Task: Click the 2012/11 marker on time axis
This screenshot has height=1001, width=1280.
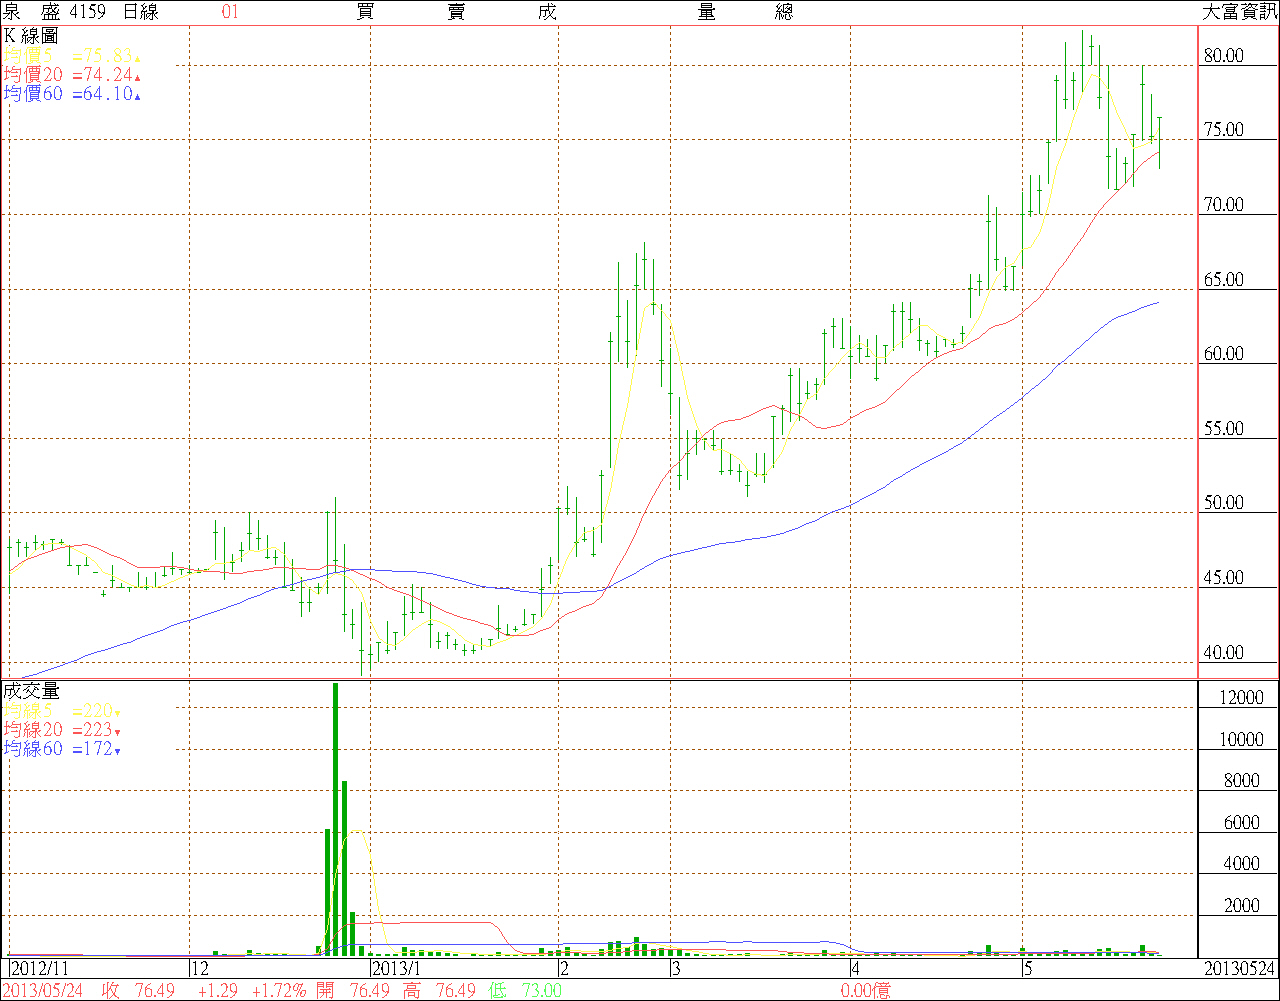Action: pos(39,969)
